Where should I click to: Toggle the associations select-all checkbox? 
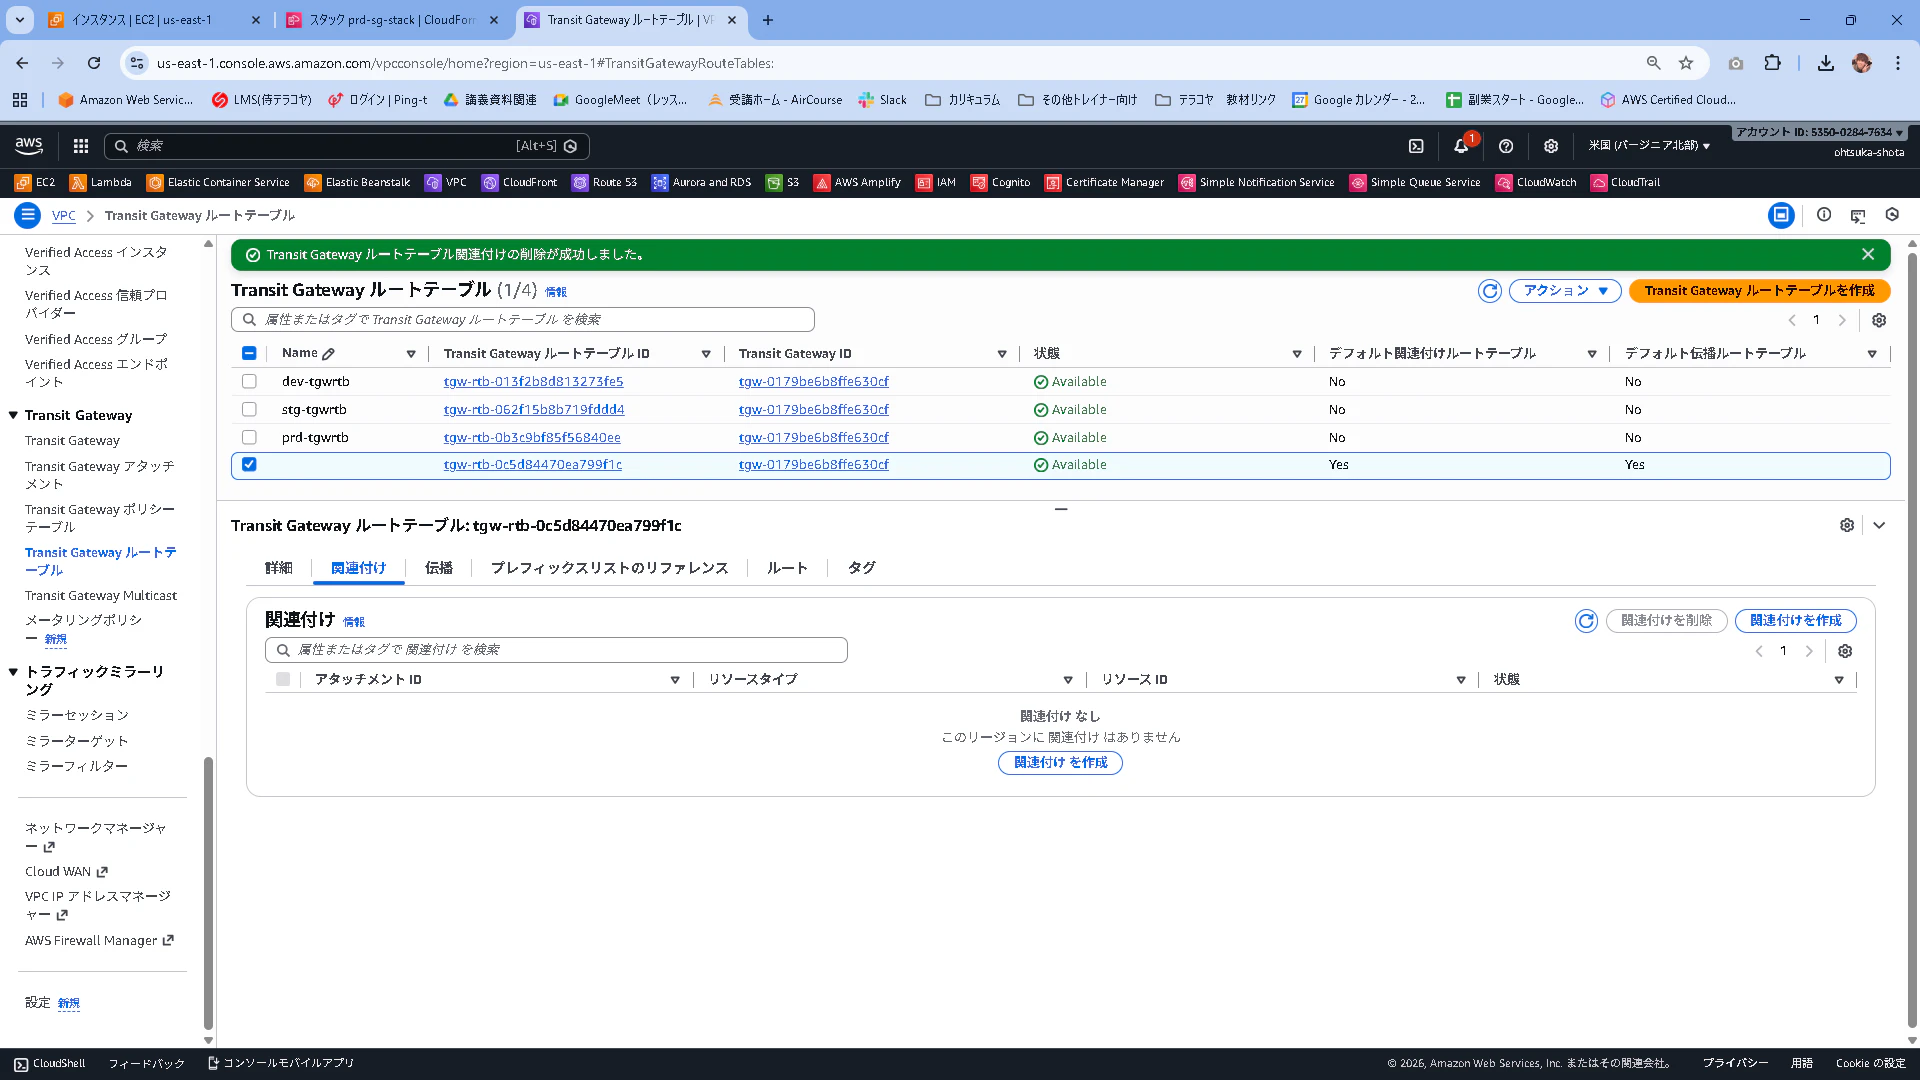(x=283, y=680)
